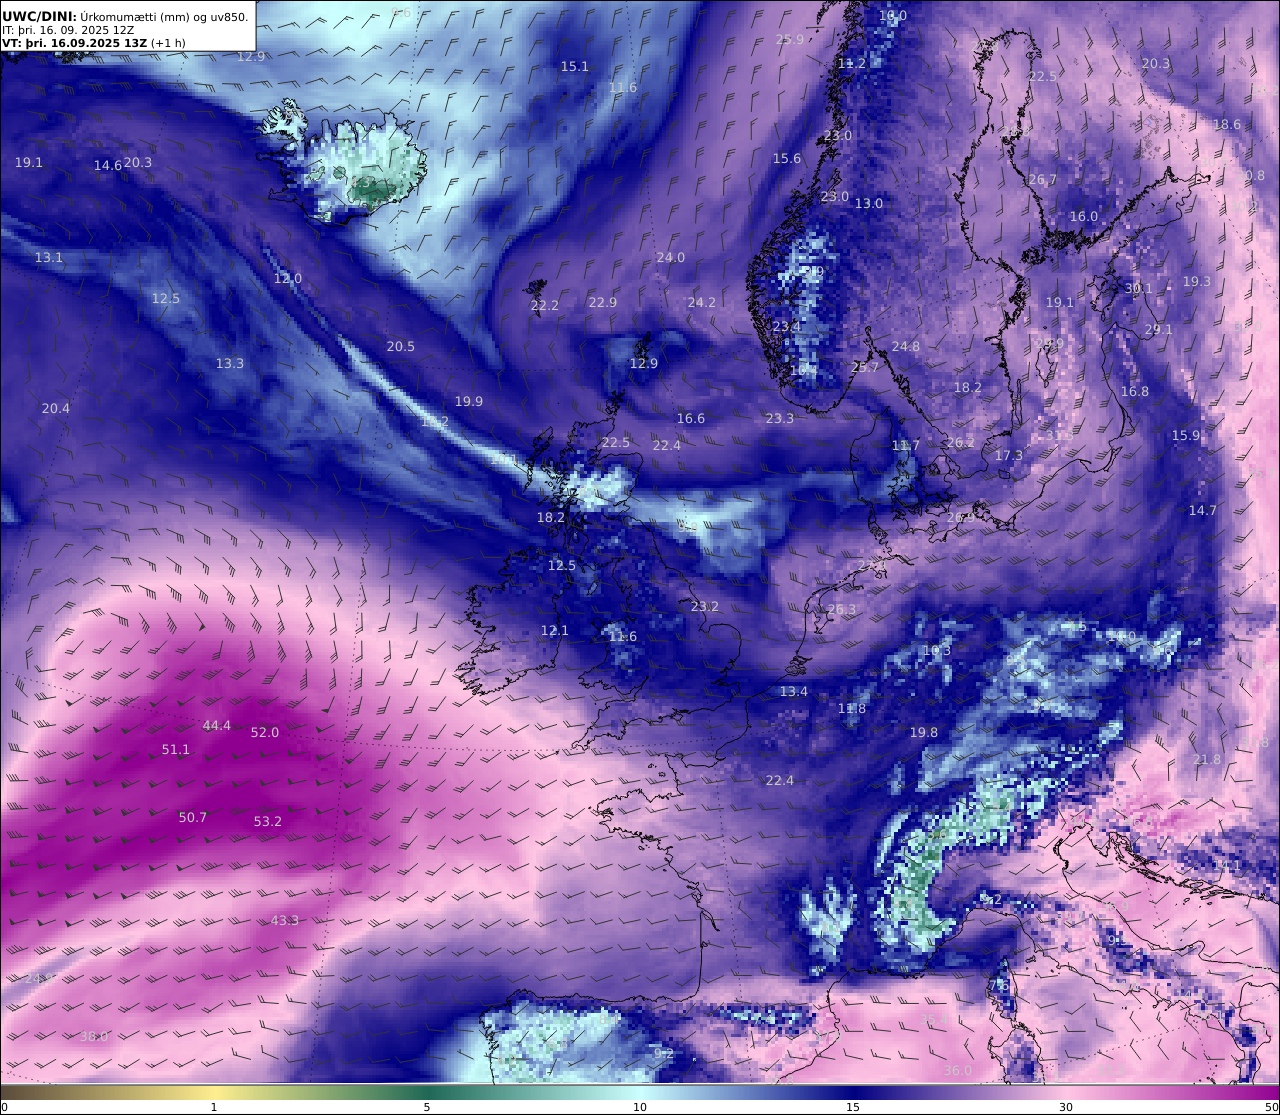Click the 23.3 value label
The height and width of the screenshot is (1115, 1280).
click(x=779, y=418)
